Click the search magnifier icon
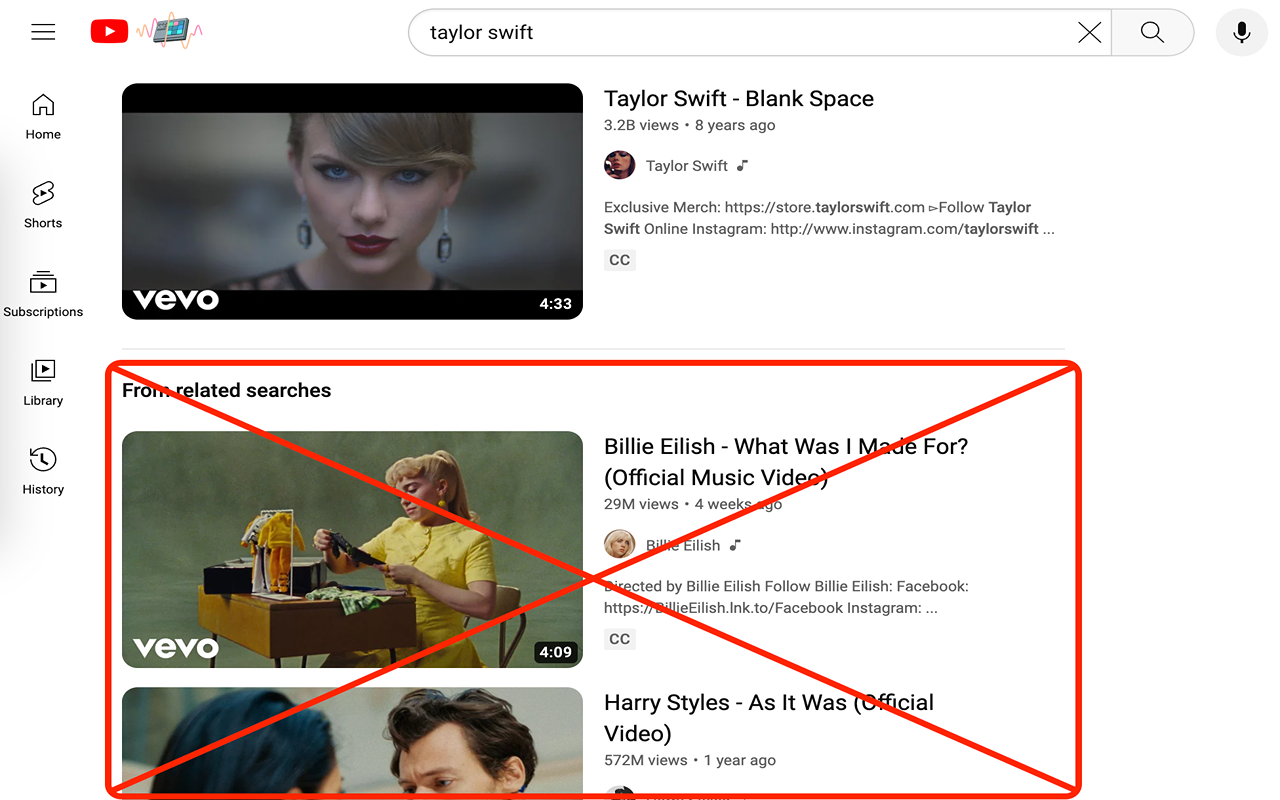Image resolution: width=1280 pixels, height=800 pixels. point(1152,32)
